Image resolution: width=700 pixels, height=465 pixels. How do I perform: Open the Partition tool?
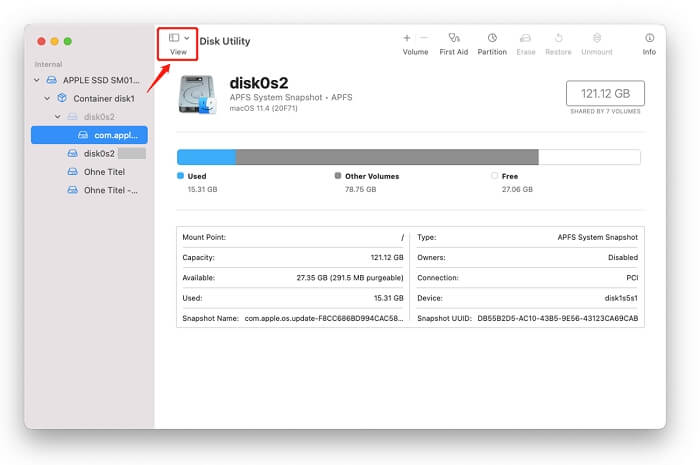coord(492,44)
